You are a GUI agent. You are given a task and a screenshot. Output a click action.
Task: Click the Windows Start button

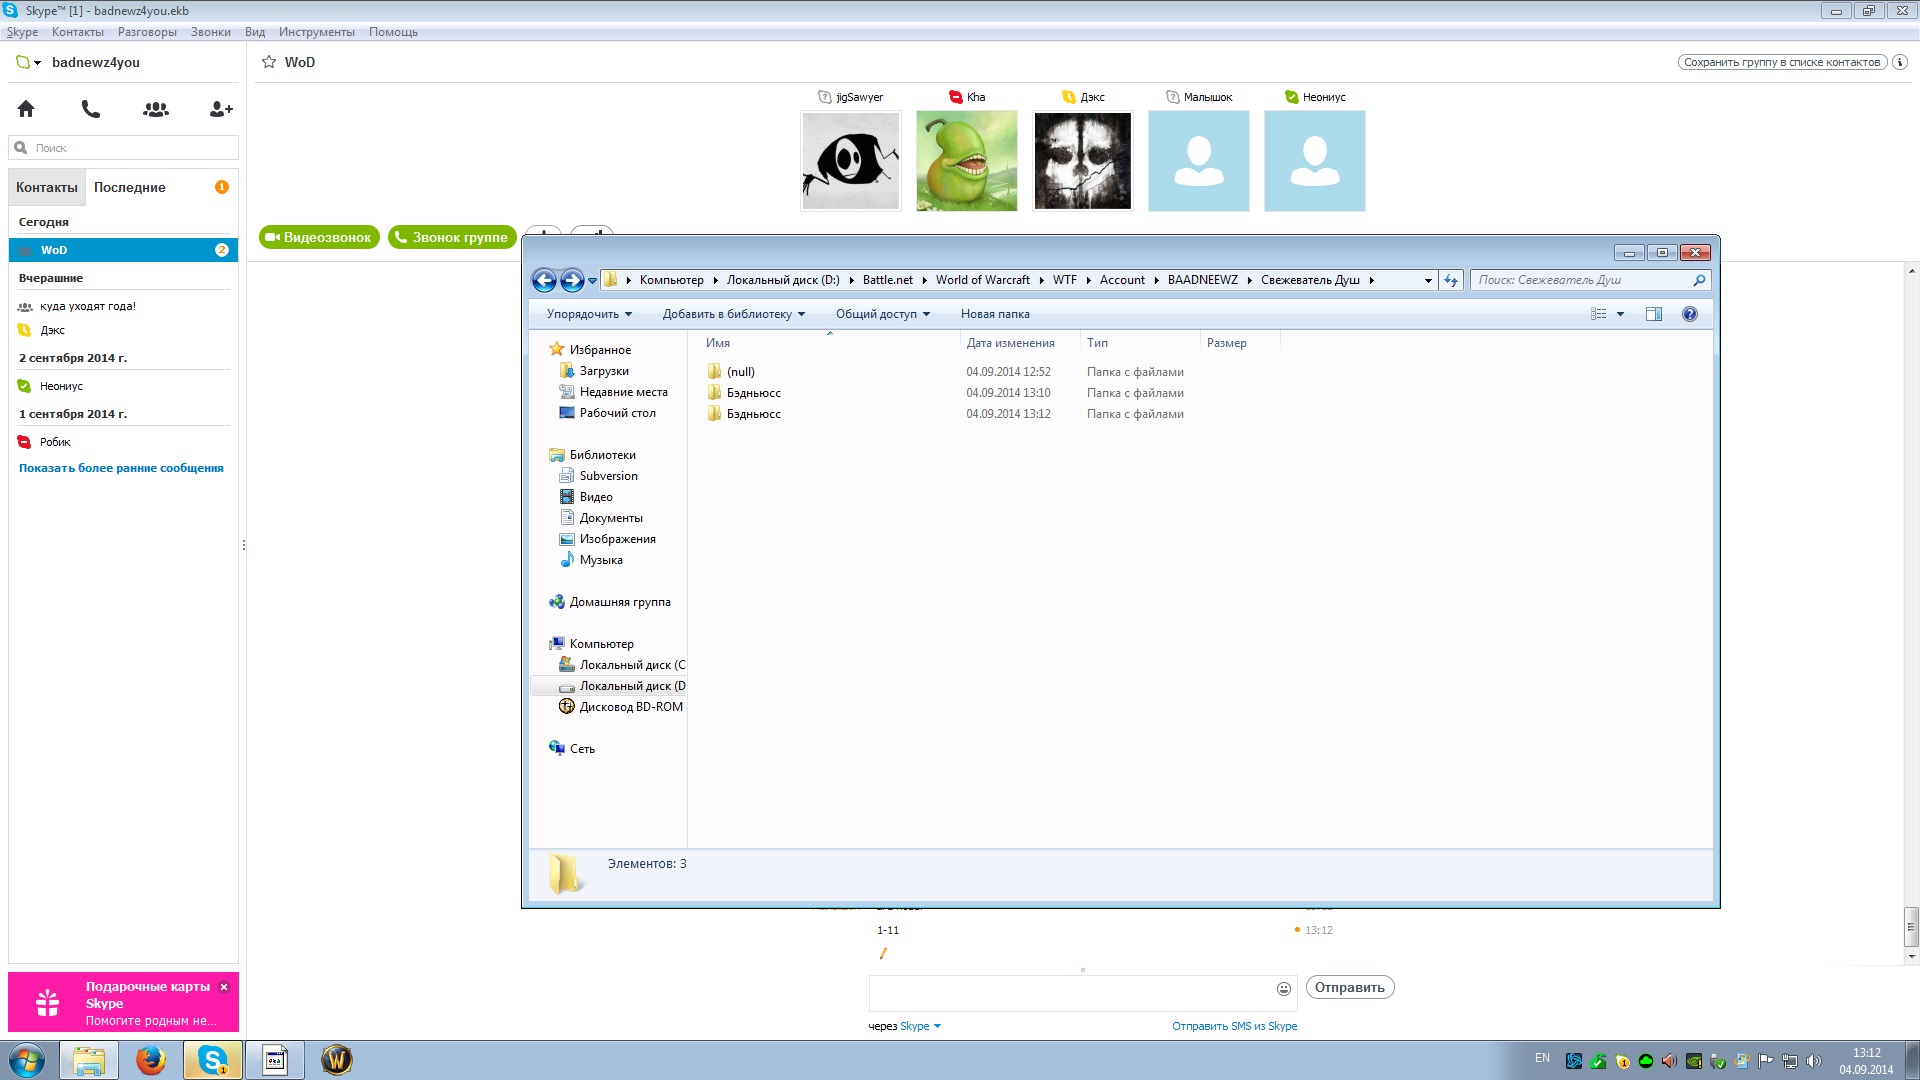coord(27,1060)
